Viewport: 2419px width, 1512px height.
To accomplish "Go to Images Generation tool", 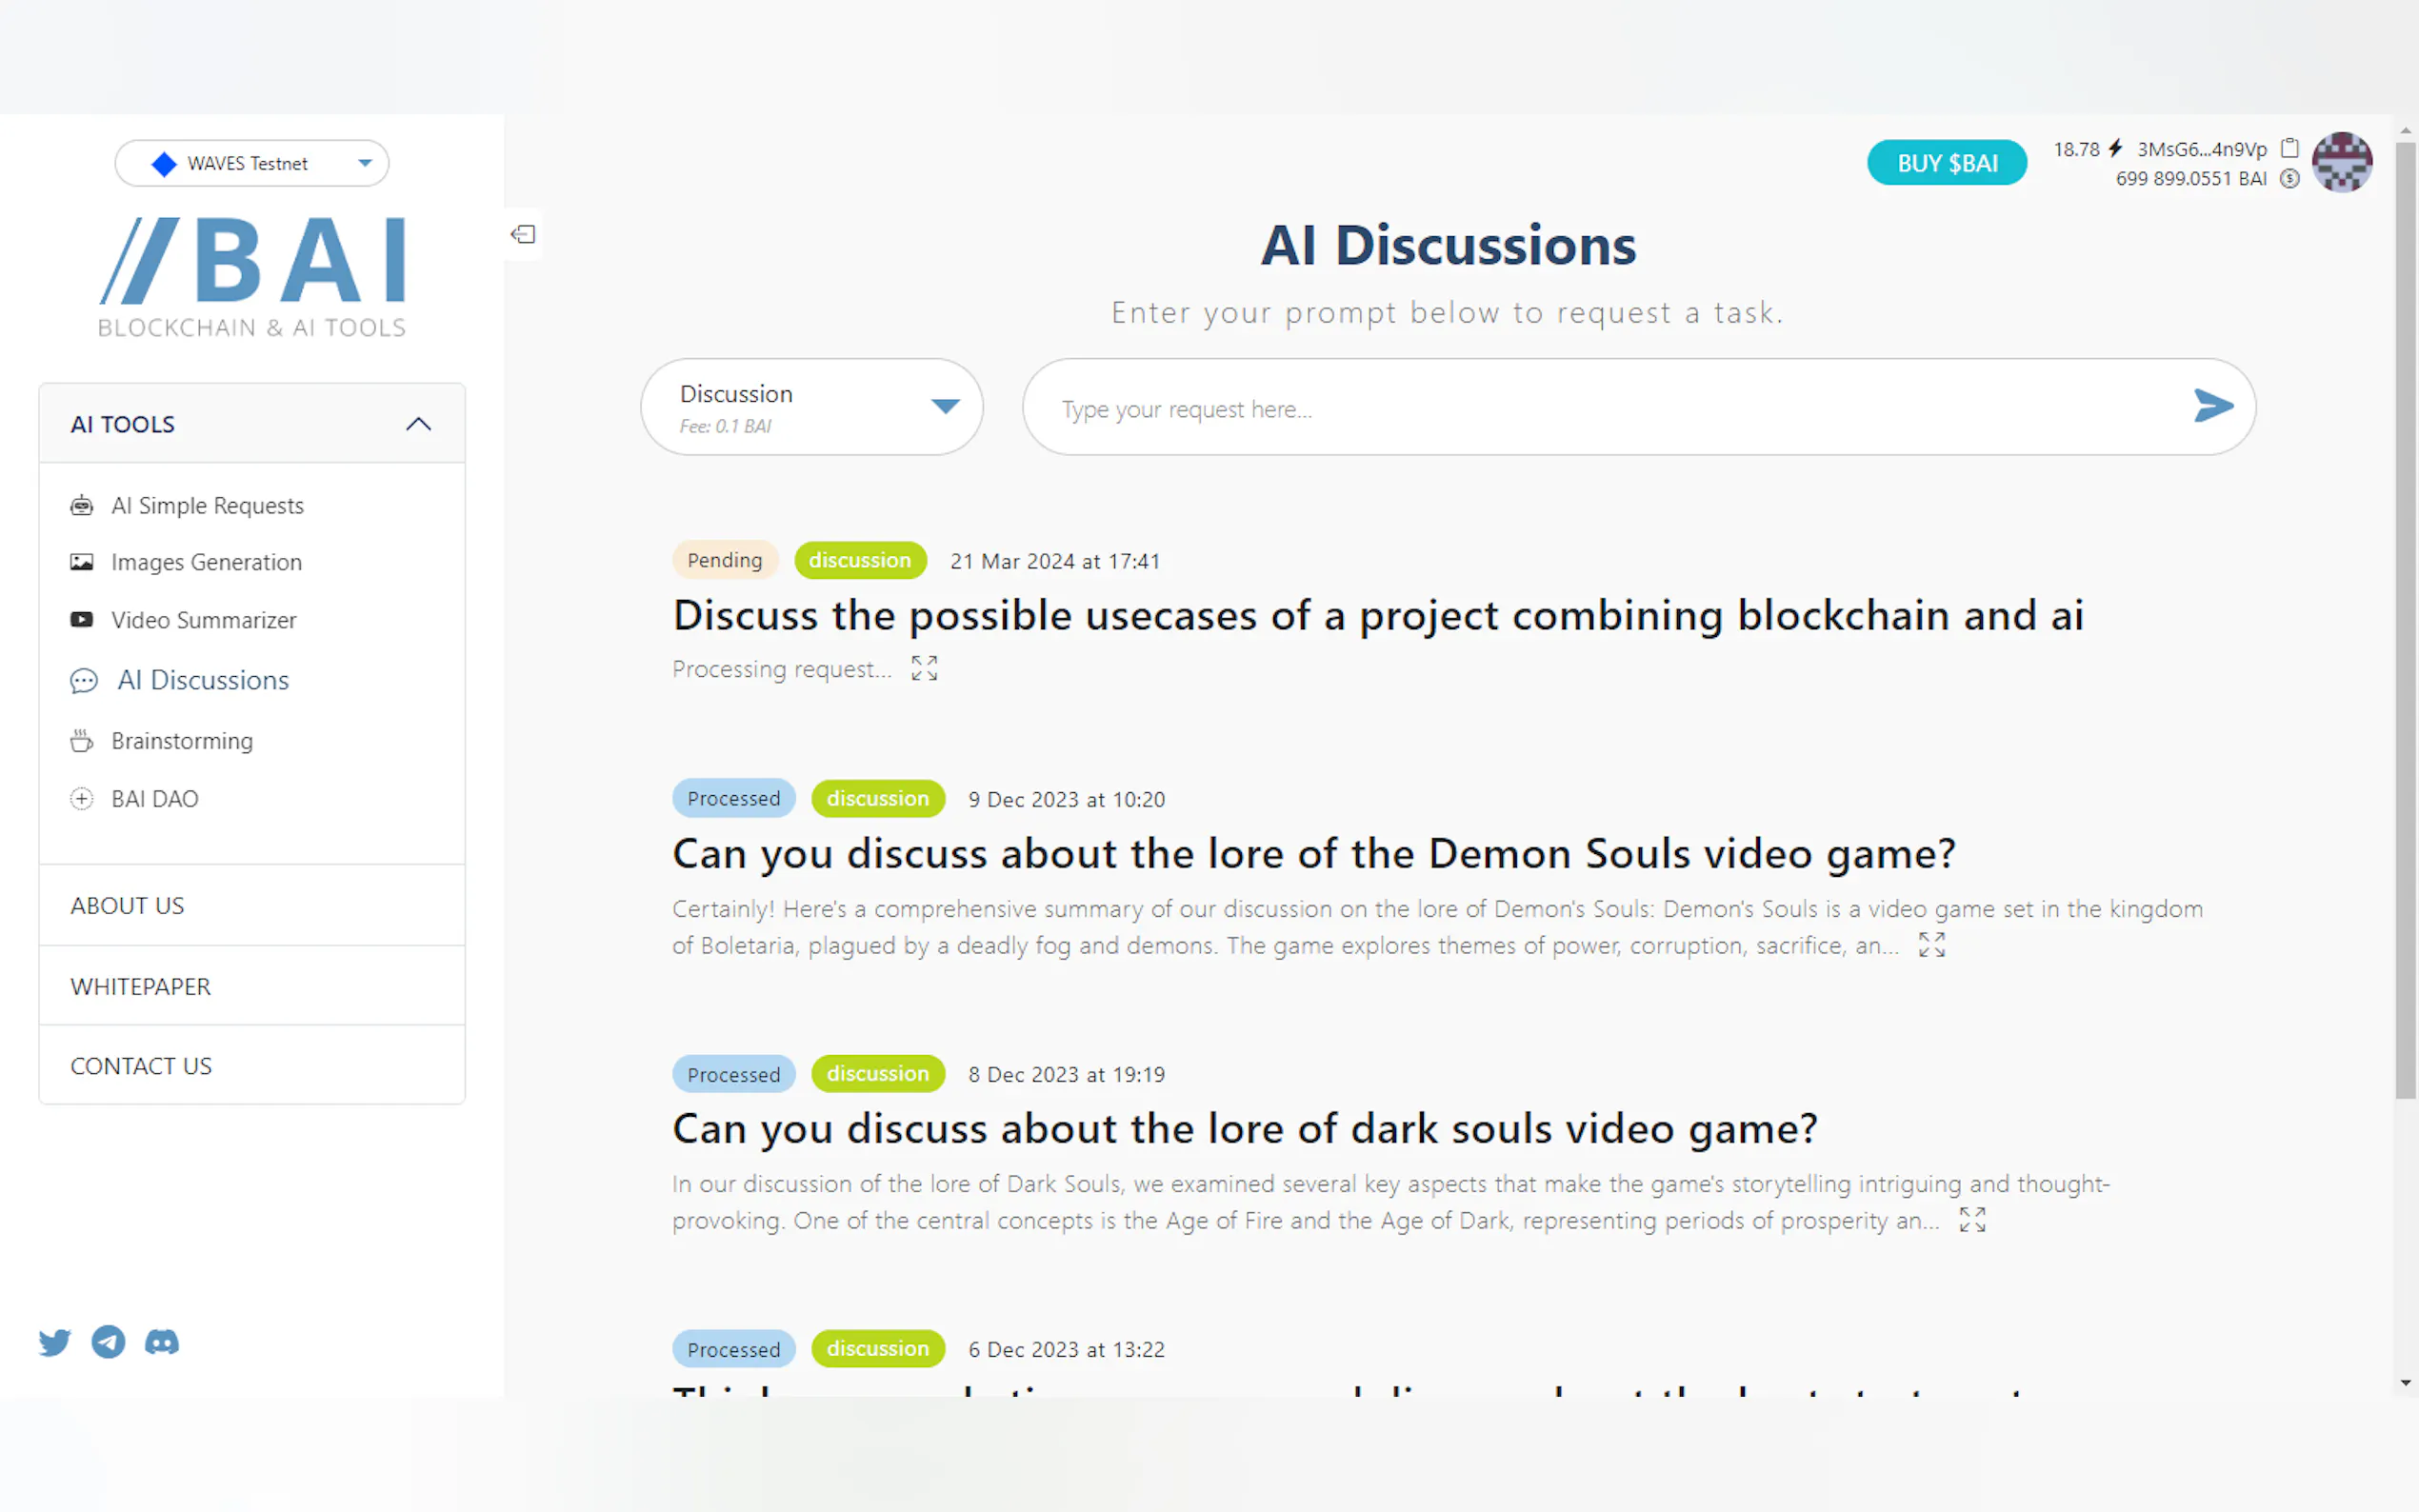I will tap(206, 562).
